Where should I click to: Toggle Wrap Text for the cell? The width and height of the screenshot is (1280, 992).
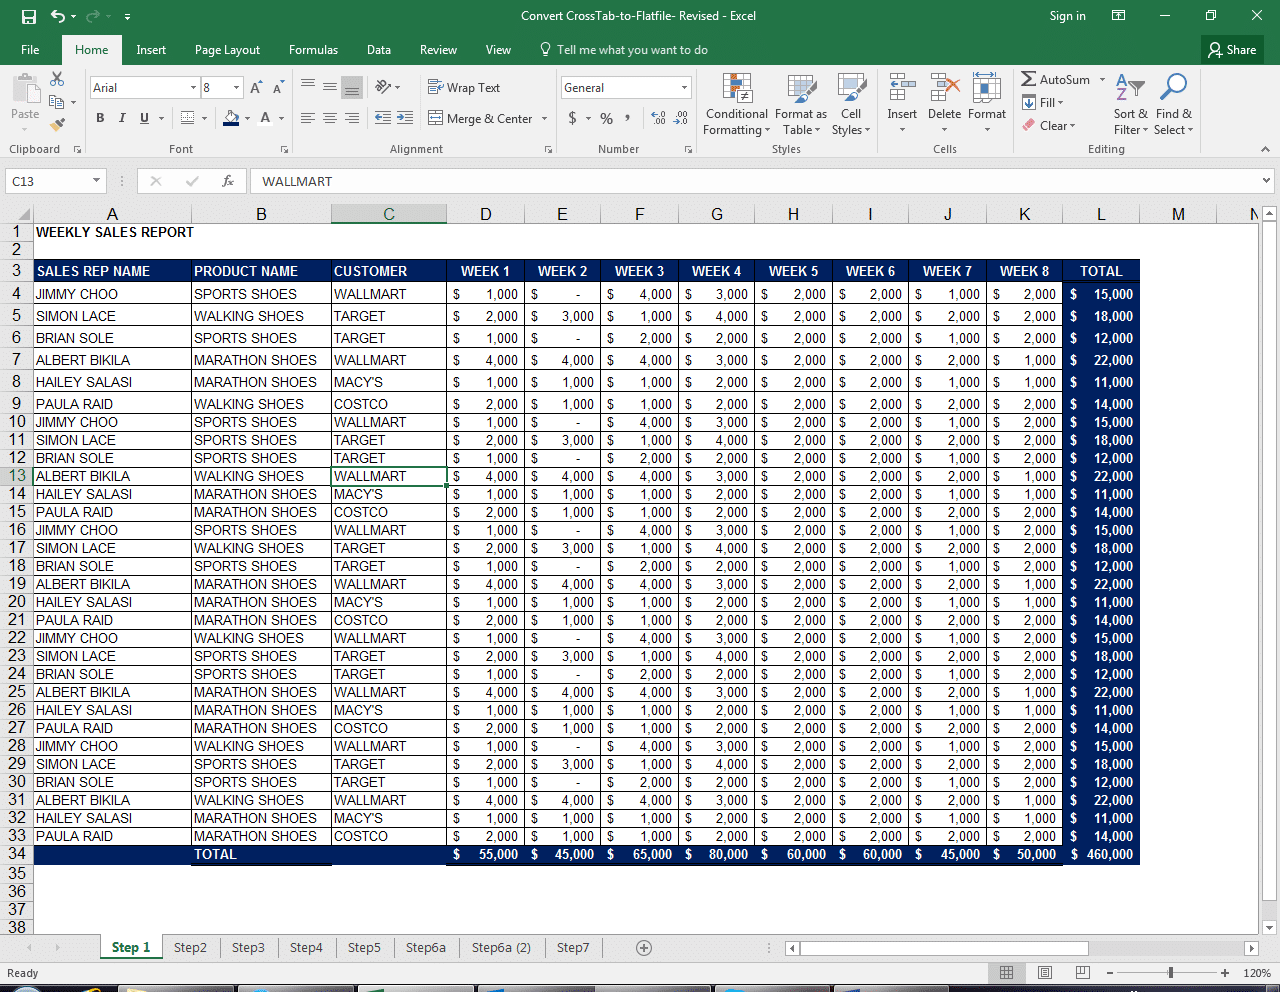pos(464,88)
